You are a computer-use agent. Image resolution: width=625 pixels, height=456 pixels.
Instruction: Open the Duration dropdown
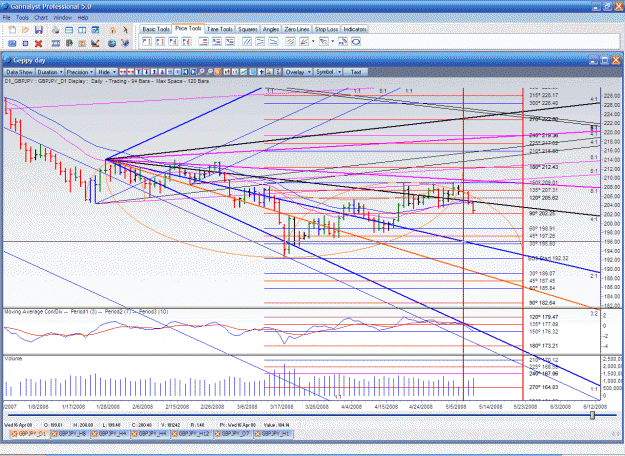[x=50, y=72]
